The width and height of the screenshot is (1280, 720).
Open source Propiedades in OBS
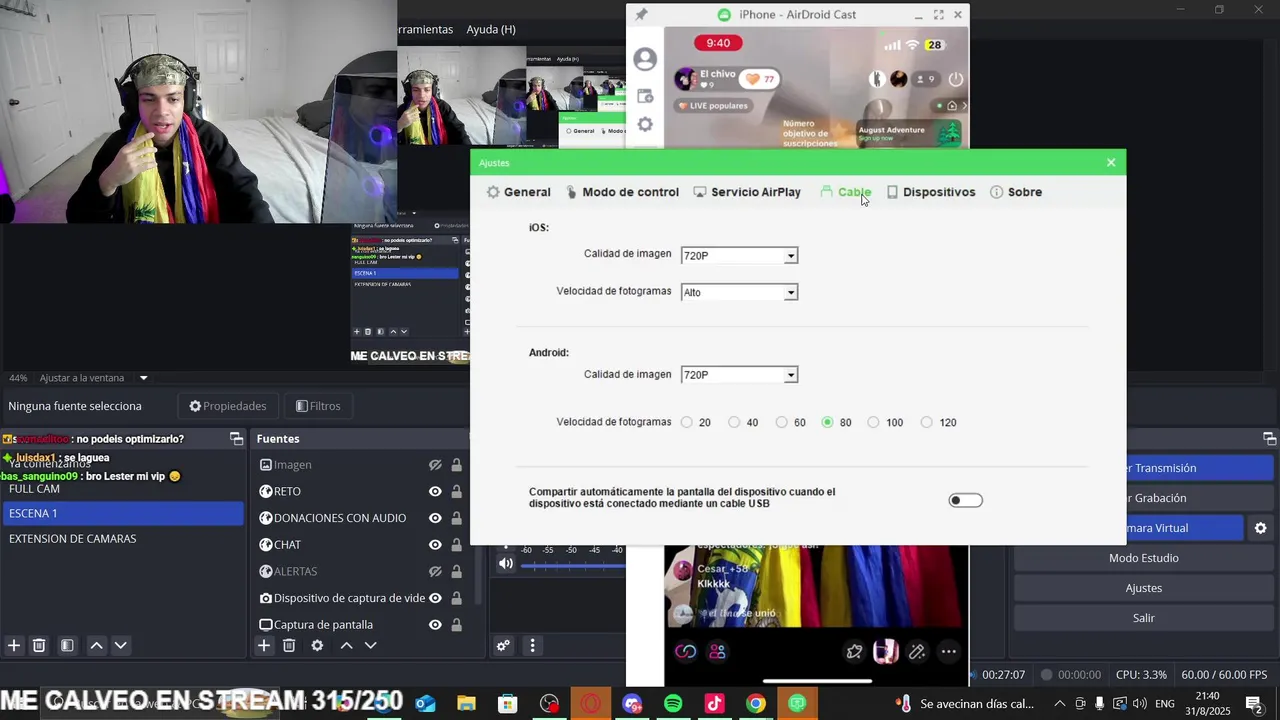pos(228,406)
